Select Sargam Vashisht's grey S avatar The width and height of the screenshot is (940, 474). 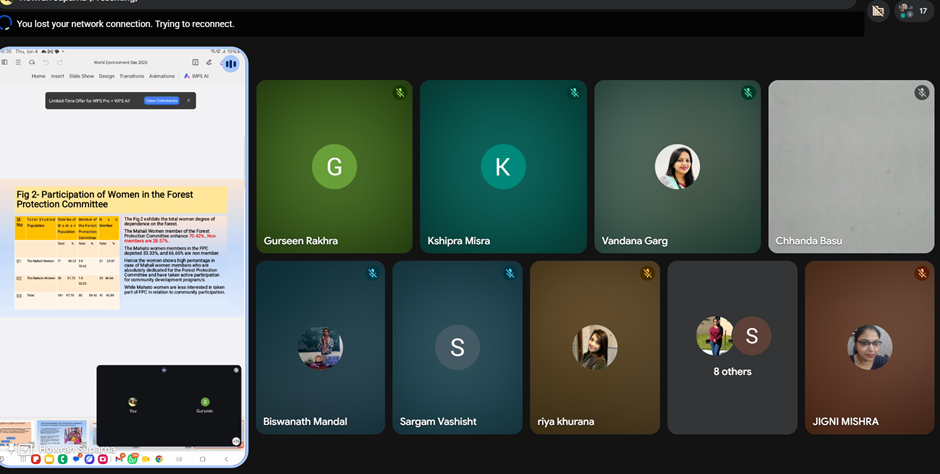click(457, 348)
